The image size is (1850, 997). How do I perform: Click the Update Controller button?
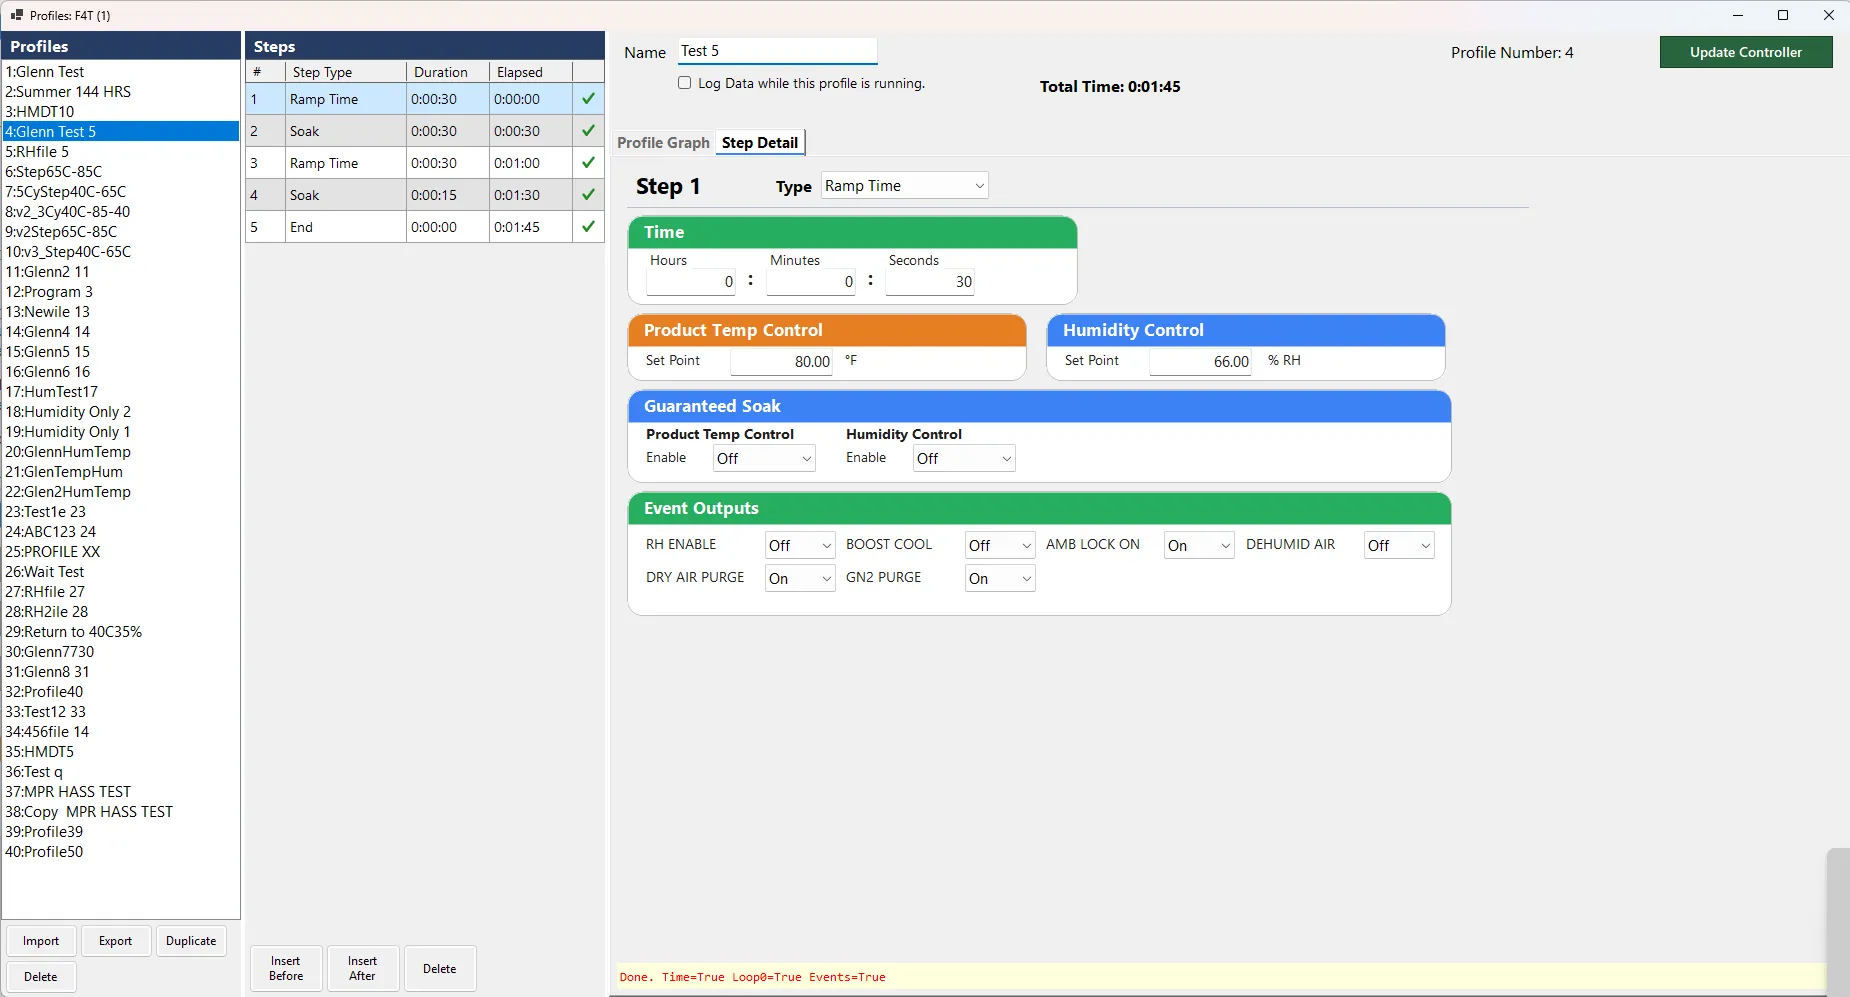(1746, 52)
